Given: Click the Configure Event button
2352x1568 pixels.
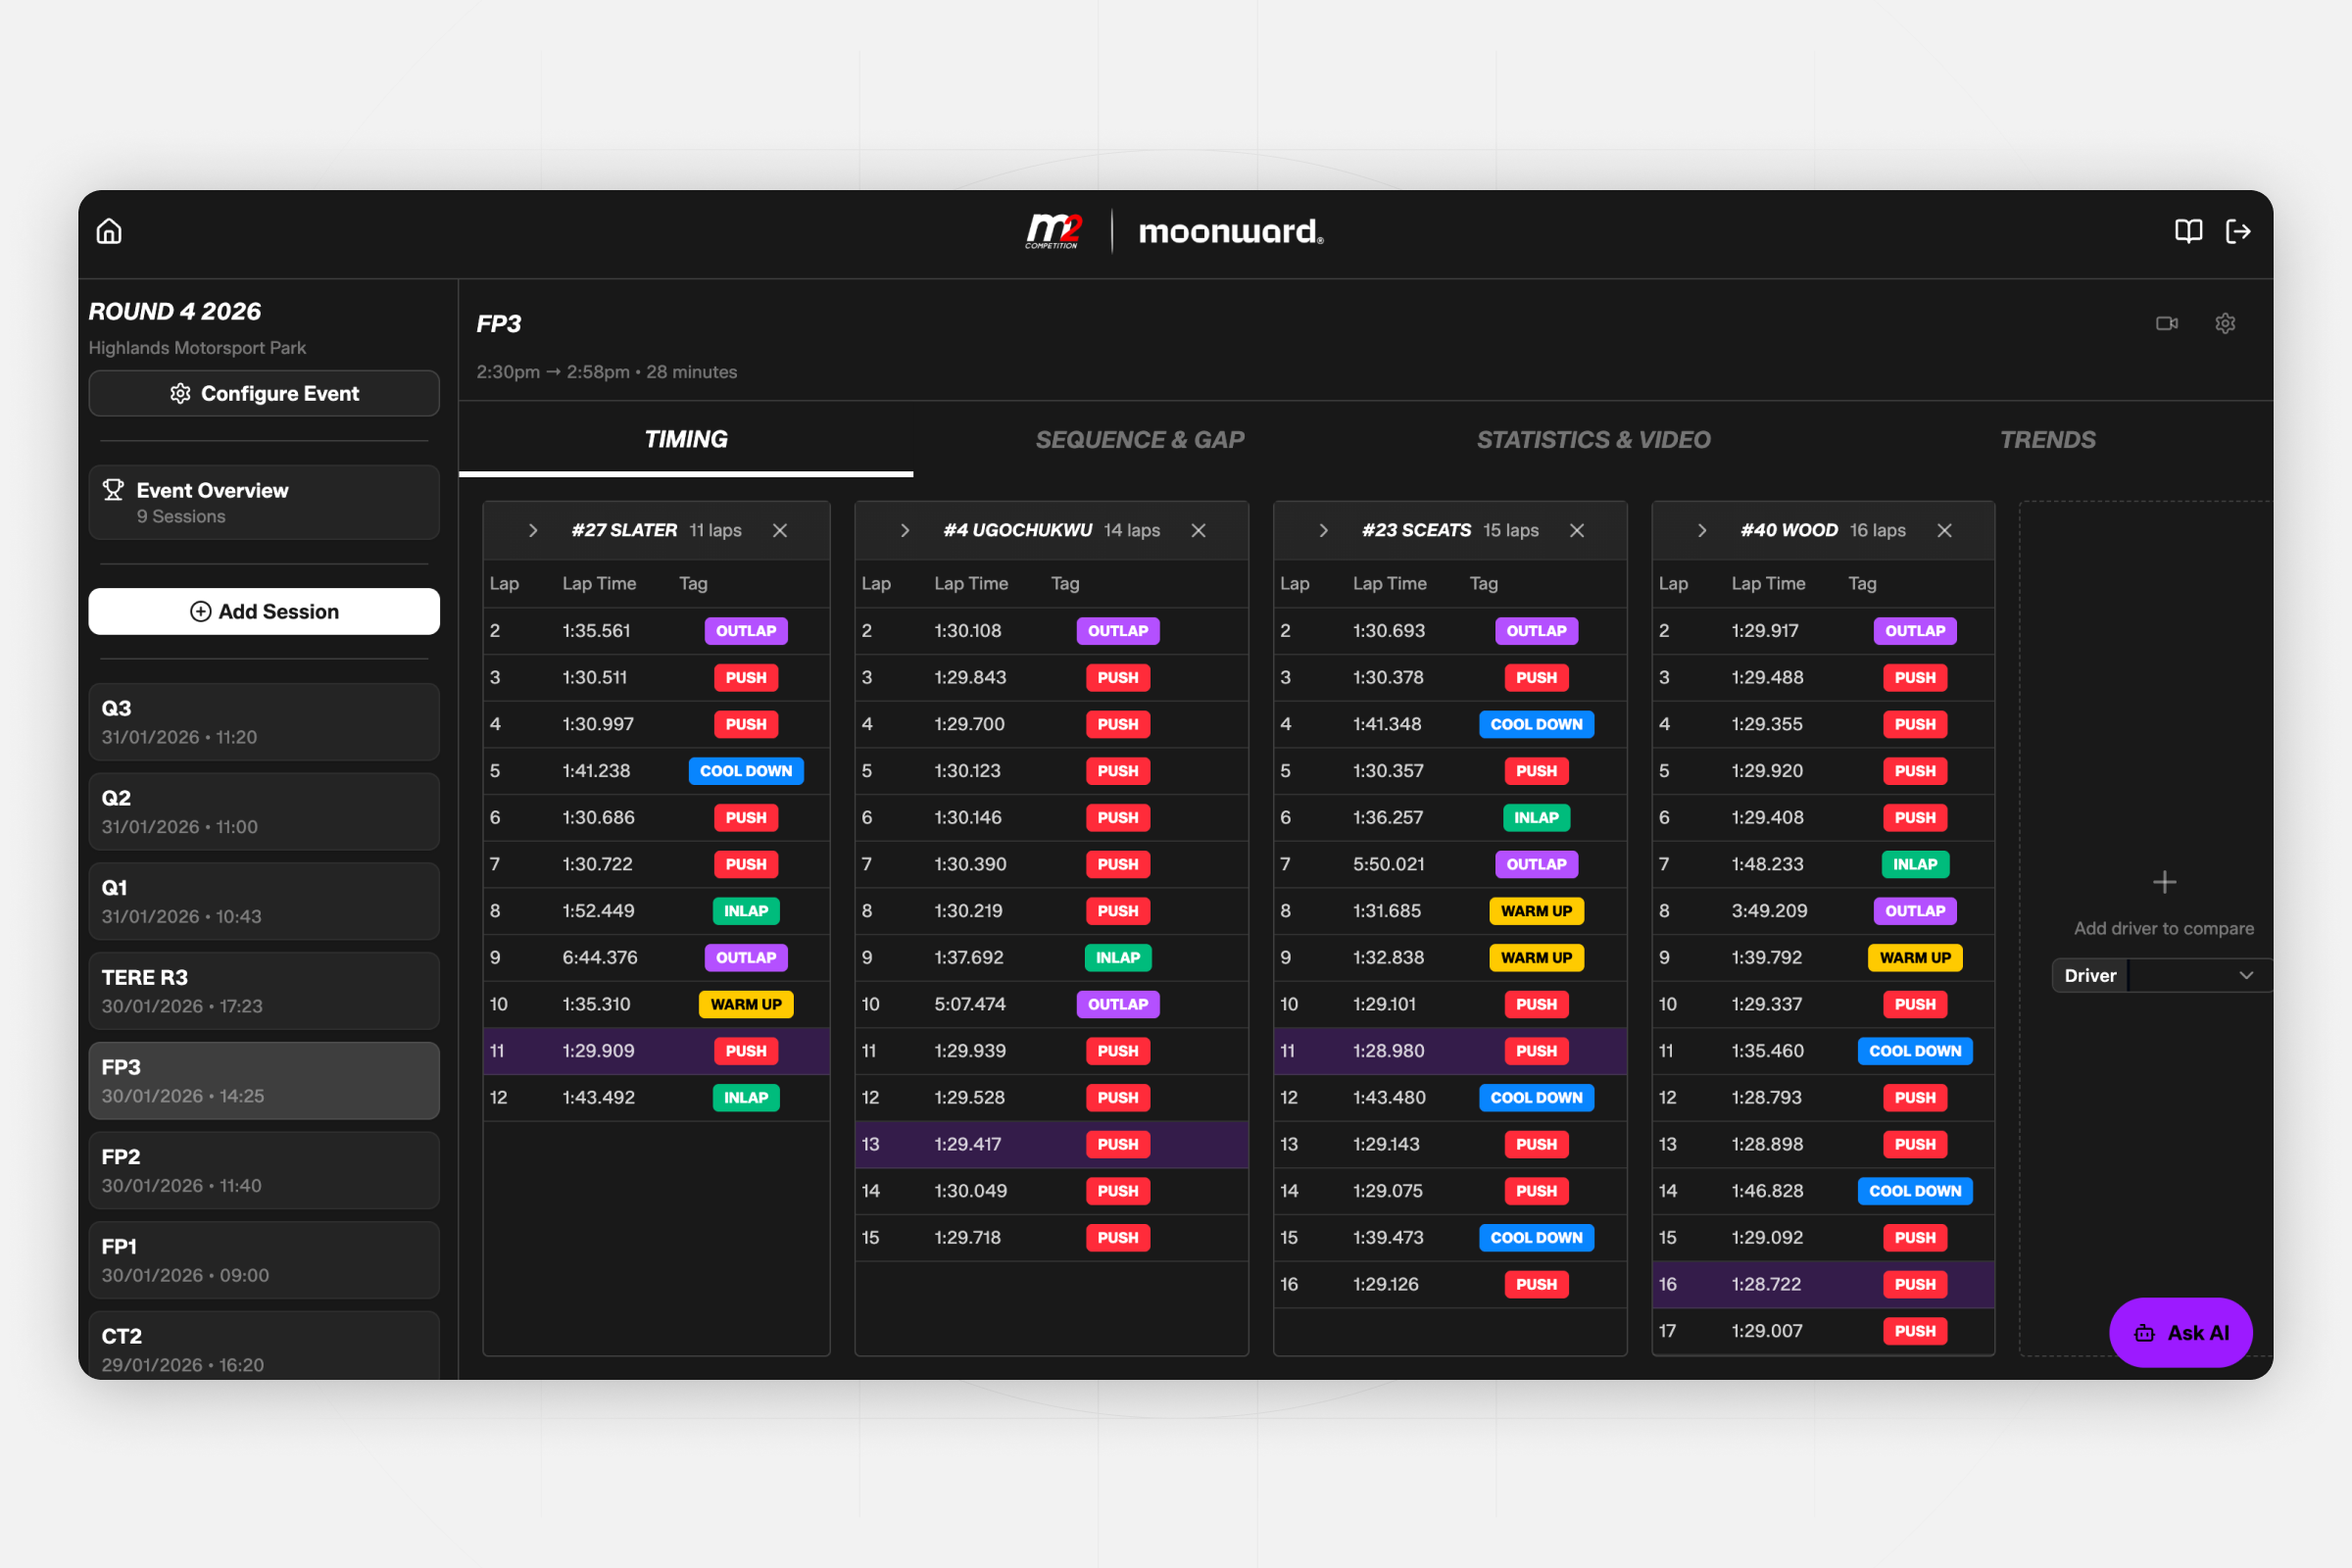Looking at the screenshot, I should click(264, 393).
